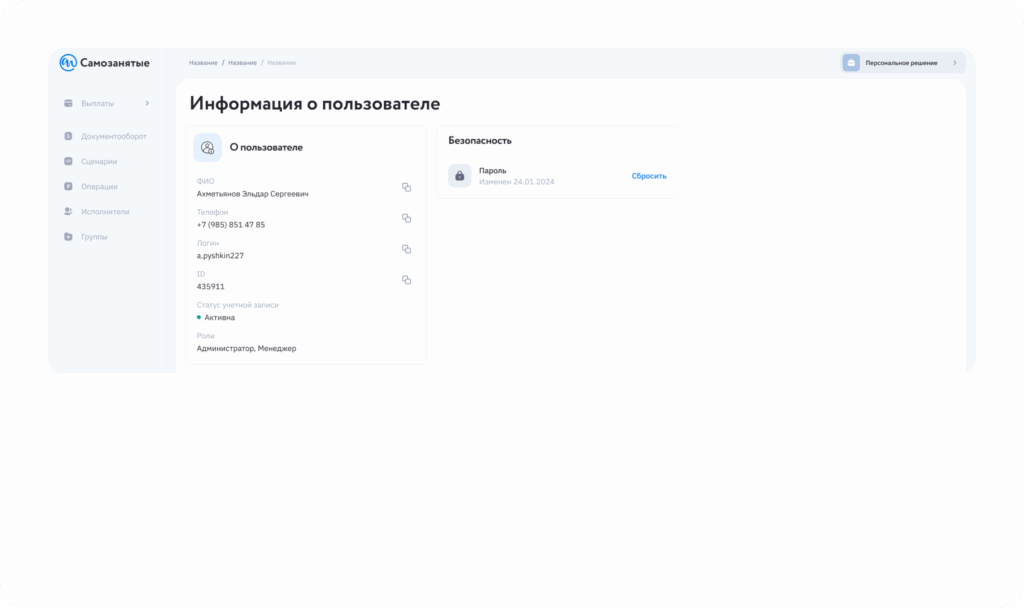Click the user avatar icon in О пользователе

(x=207, y=147)
